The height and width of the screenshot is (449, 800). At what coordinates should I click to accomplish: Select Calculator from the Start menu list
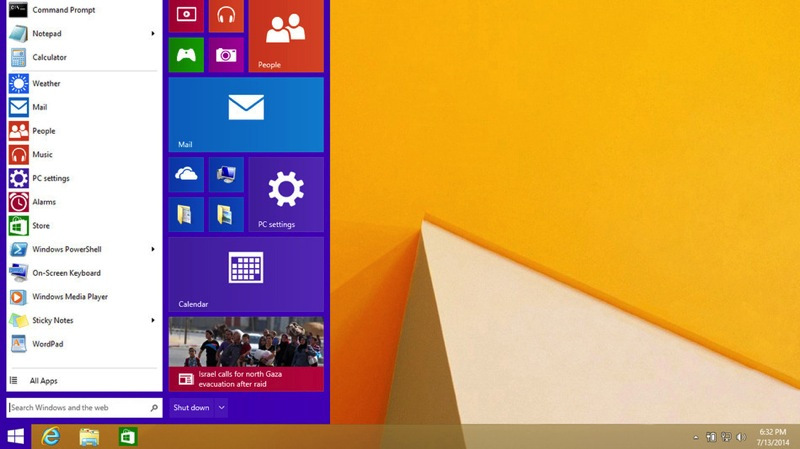tap(49, 58)
